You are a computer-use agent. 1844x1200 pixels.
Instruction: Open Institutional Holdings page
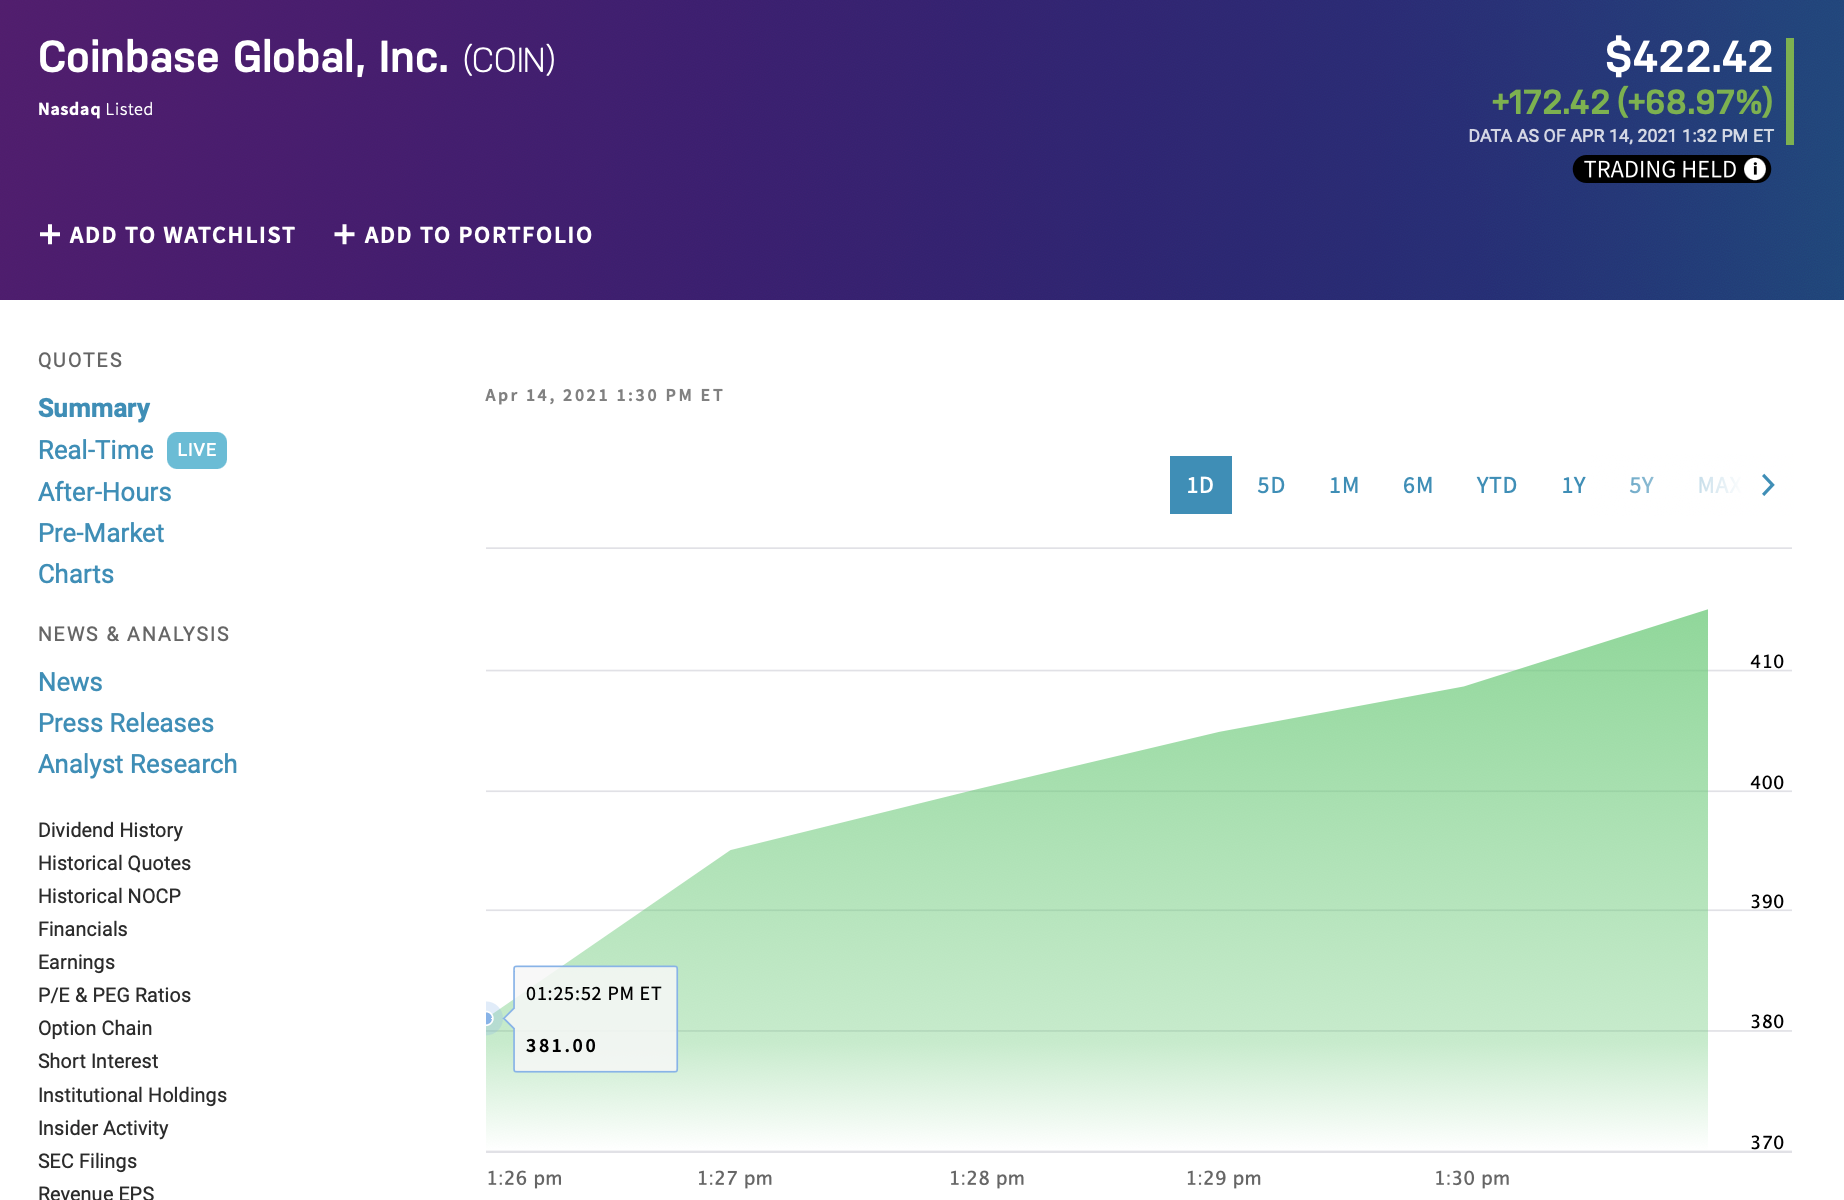132,1095
